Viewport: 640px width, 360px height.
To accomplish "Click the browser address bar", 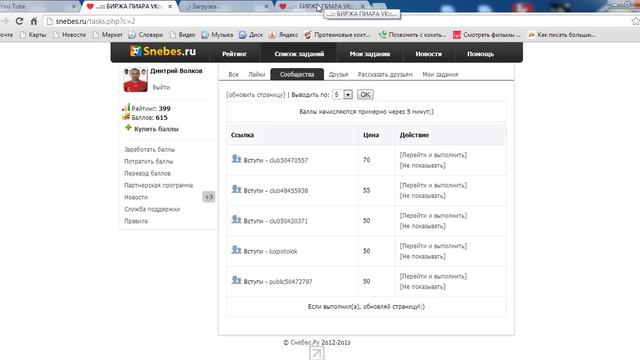I will point(335,21).
